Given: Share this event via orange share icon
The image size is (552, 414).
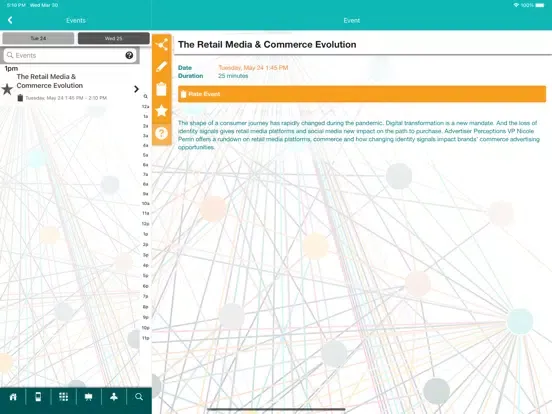Looking at the screenshot, I should pyautogui.click(x=162, y=45).
